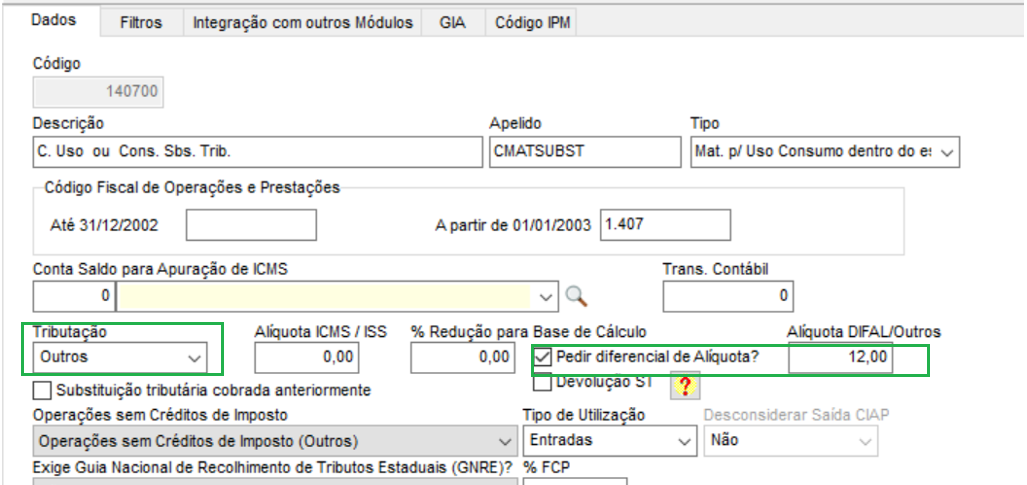Click the Trans. Contábil input field
Viewport: 1027px width, 485px height.
click(728, 296)
